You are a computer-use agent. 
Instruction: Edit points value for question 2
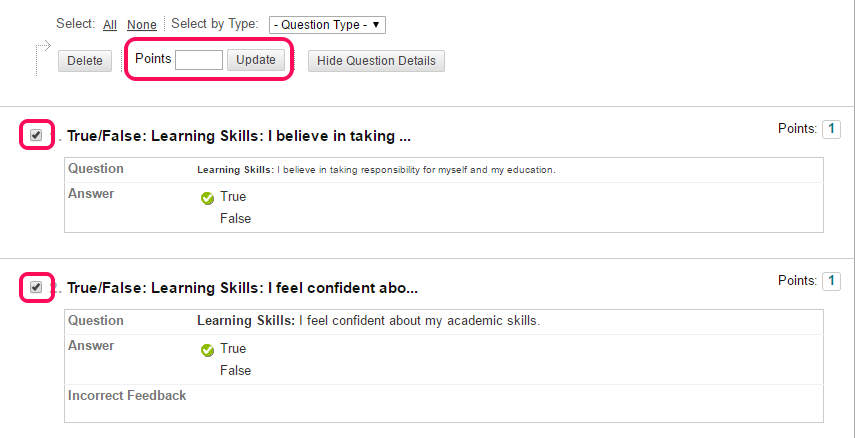click(x=831, y=281)
